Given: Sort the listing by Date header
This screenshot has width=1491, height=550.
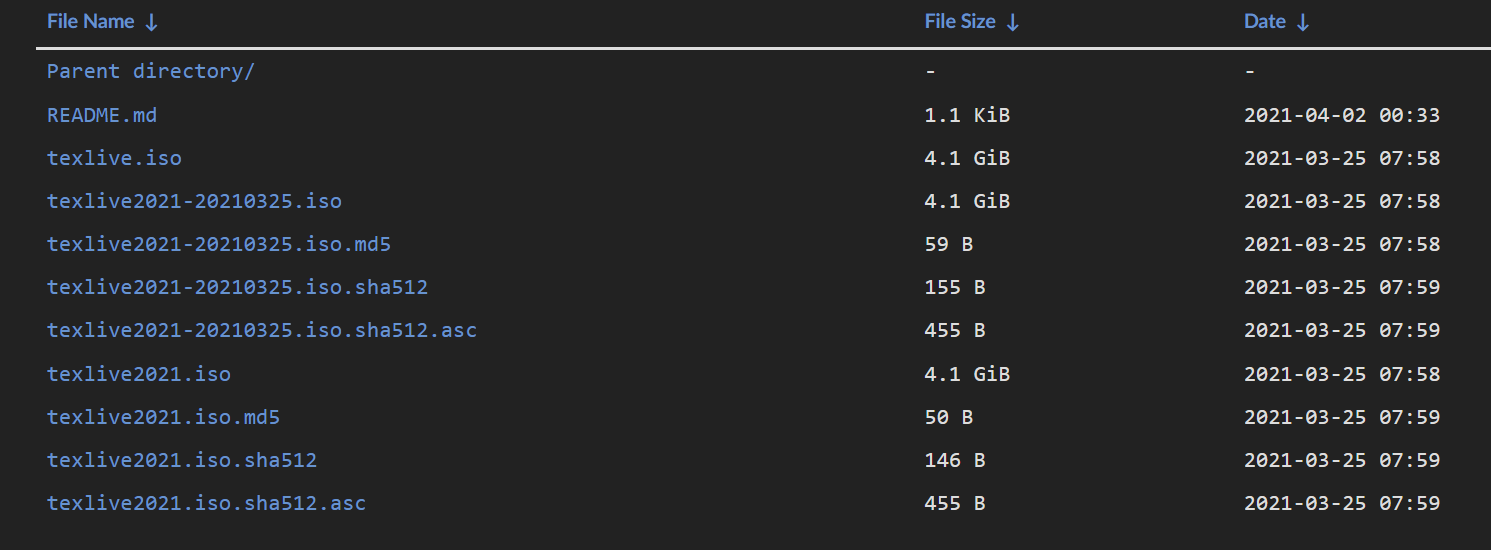Looking at the screenshot, I should [x=1265, y=22].
